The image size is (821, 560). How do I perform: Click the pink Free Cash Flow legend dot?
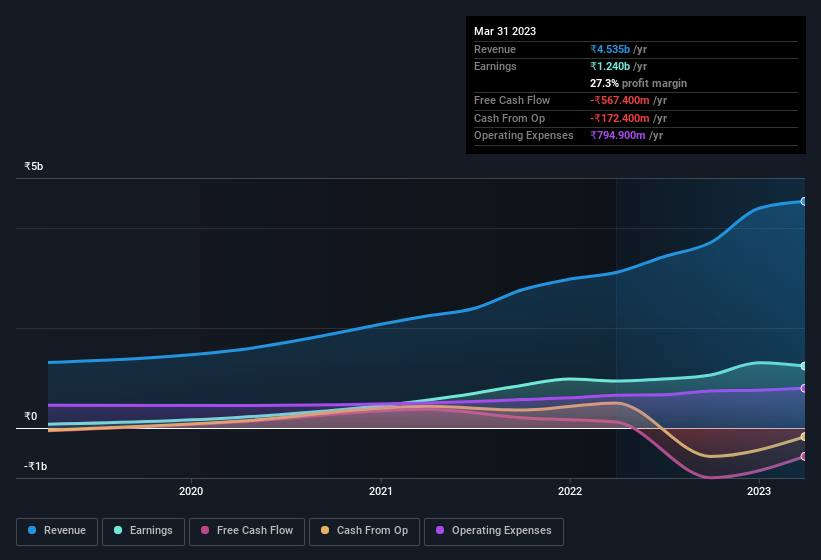coord(205,530)
